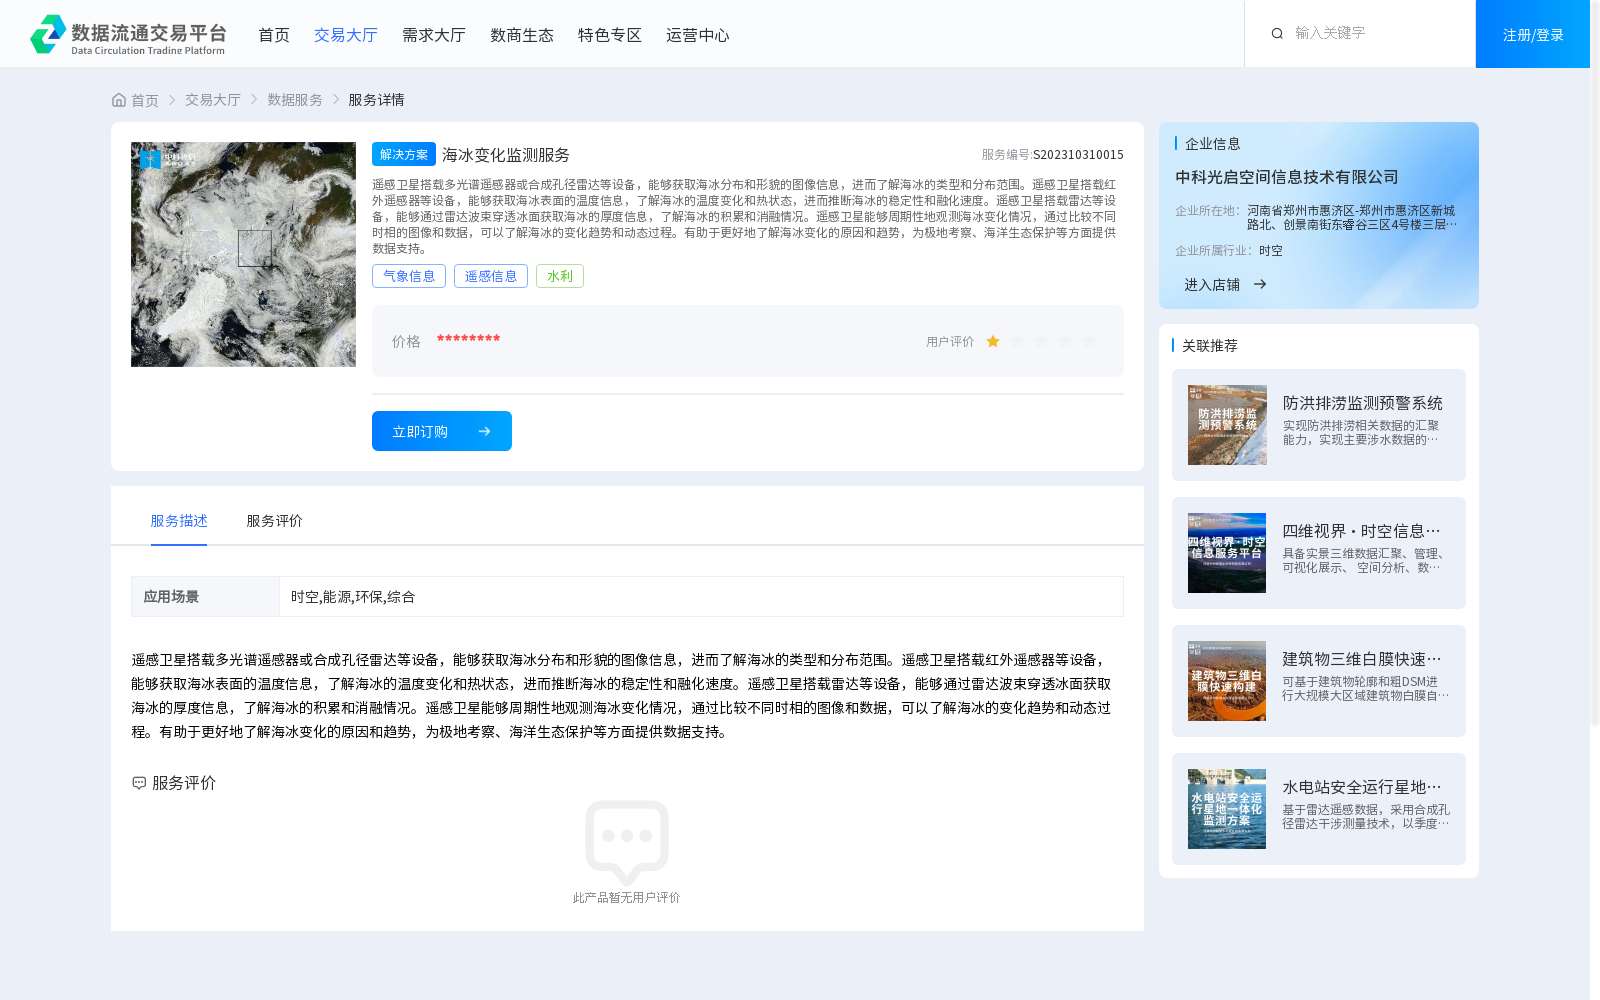
Task: Go to 数据服务 in the breadcrumb
Action: (295, 100)
